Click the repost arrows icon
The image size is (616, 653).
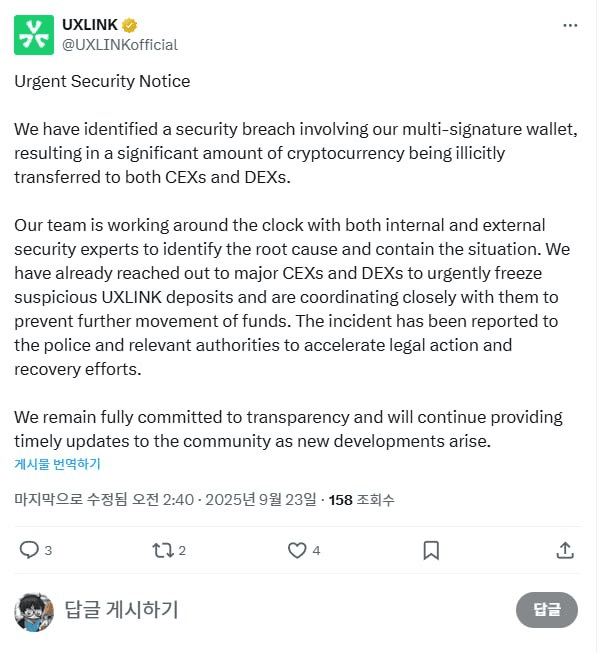[x=163, y=550]
